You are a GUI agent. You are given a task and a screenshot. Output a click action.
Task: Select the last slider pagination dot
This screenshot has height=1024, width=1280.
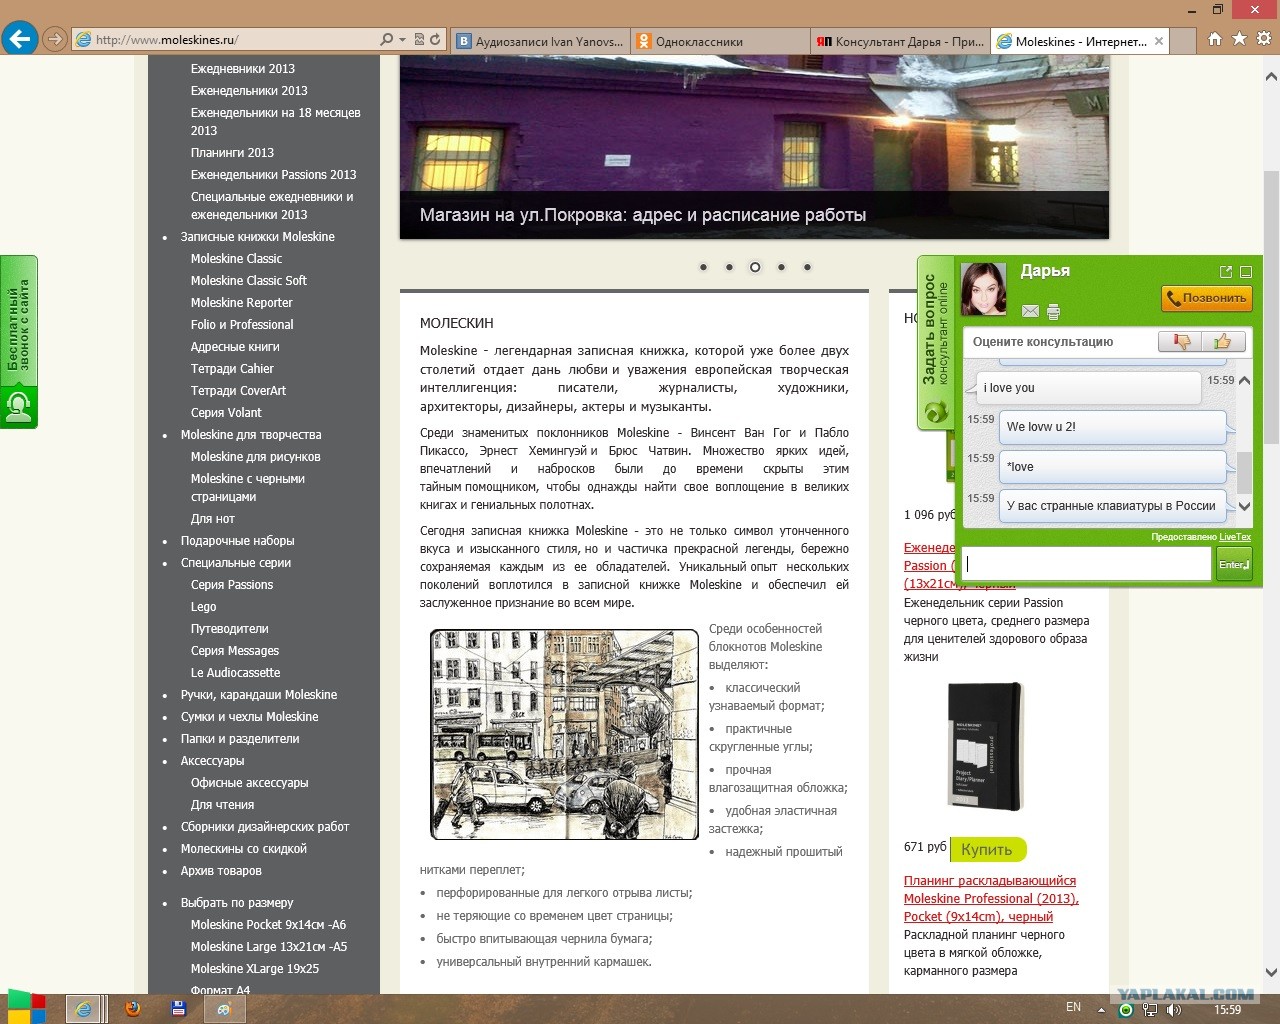[807, 267]
